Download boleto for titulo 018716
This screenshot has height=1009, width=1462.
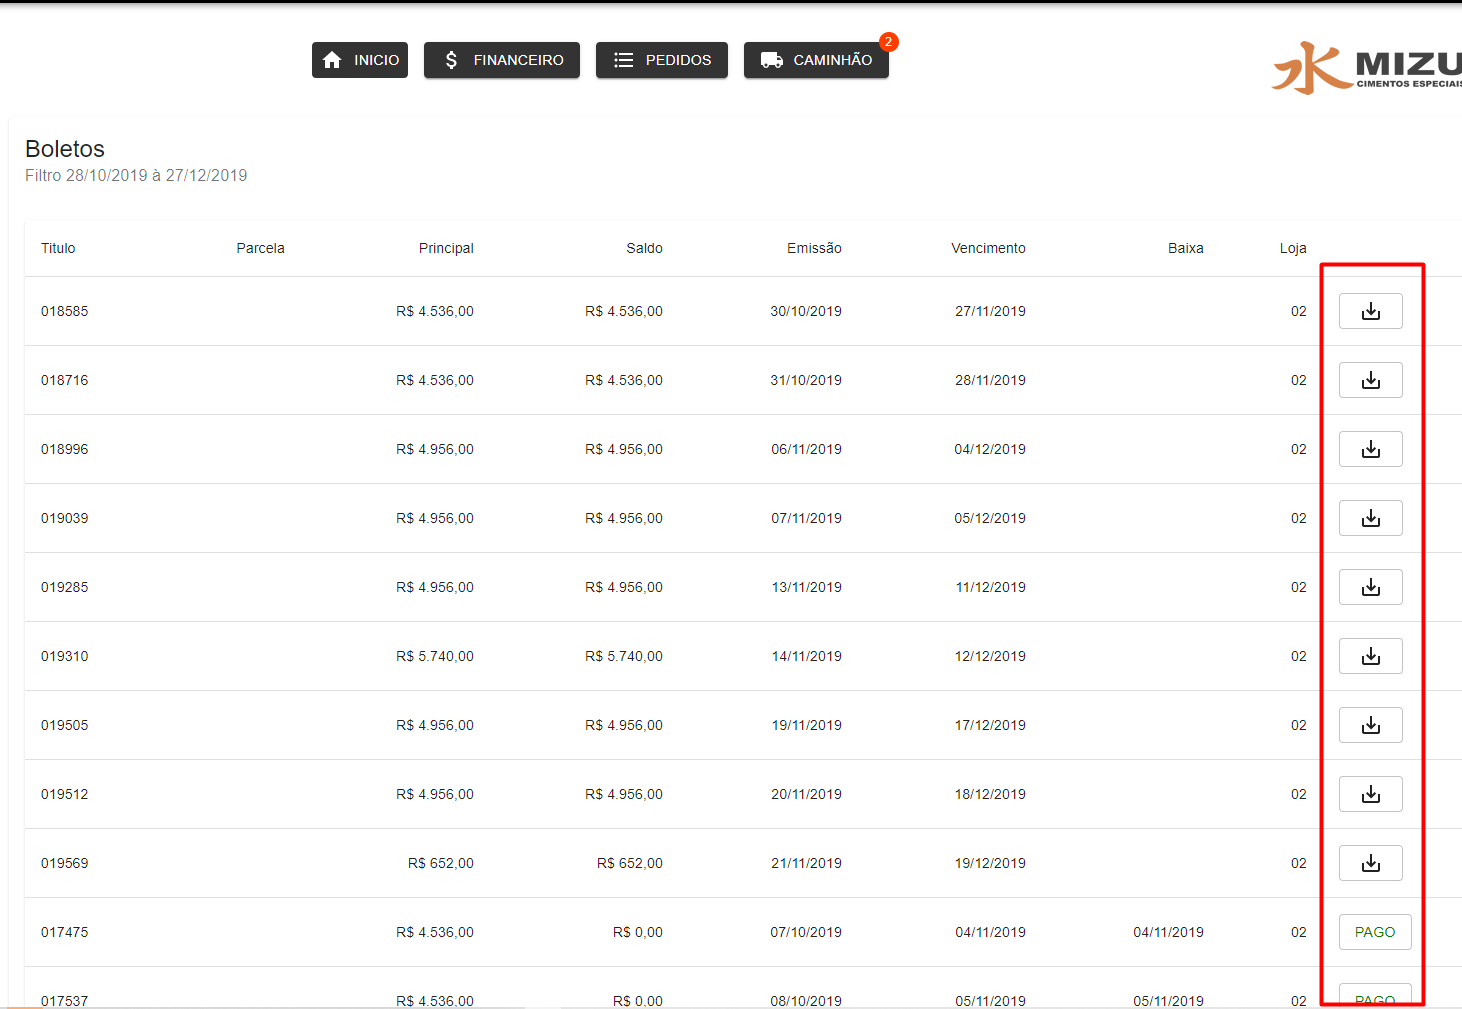click(1370, 380)
